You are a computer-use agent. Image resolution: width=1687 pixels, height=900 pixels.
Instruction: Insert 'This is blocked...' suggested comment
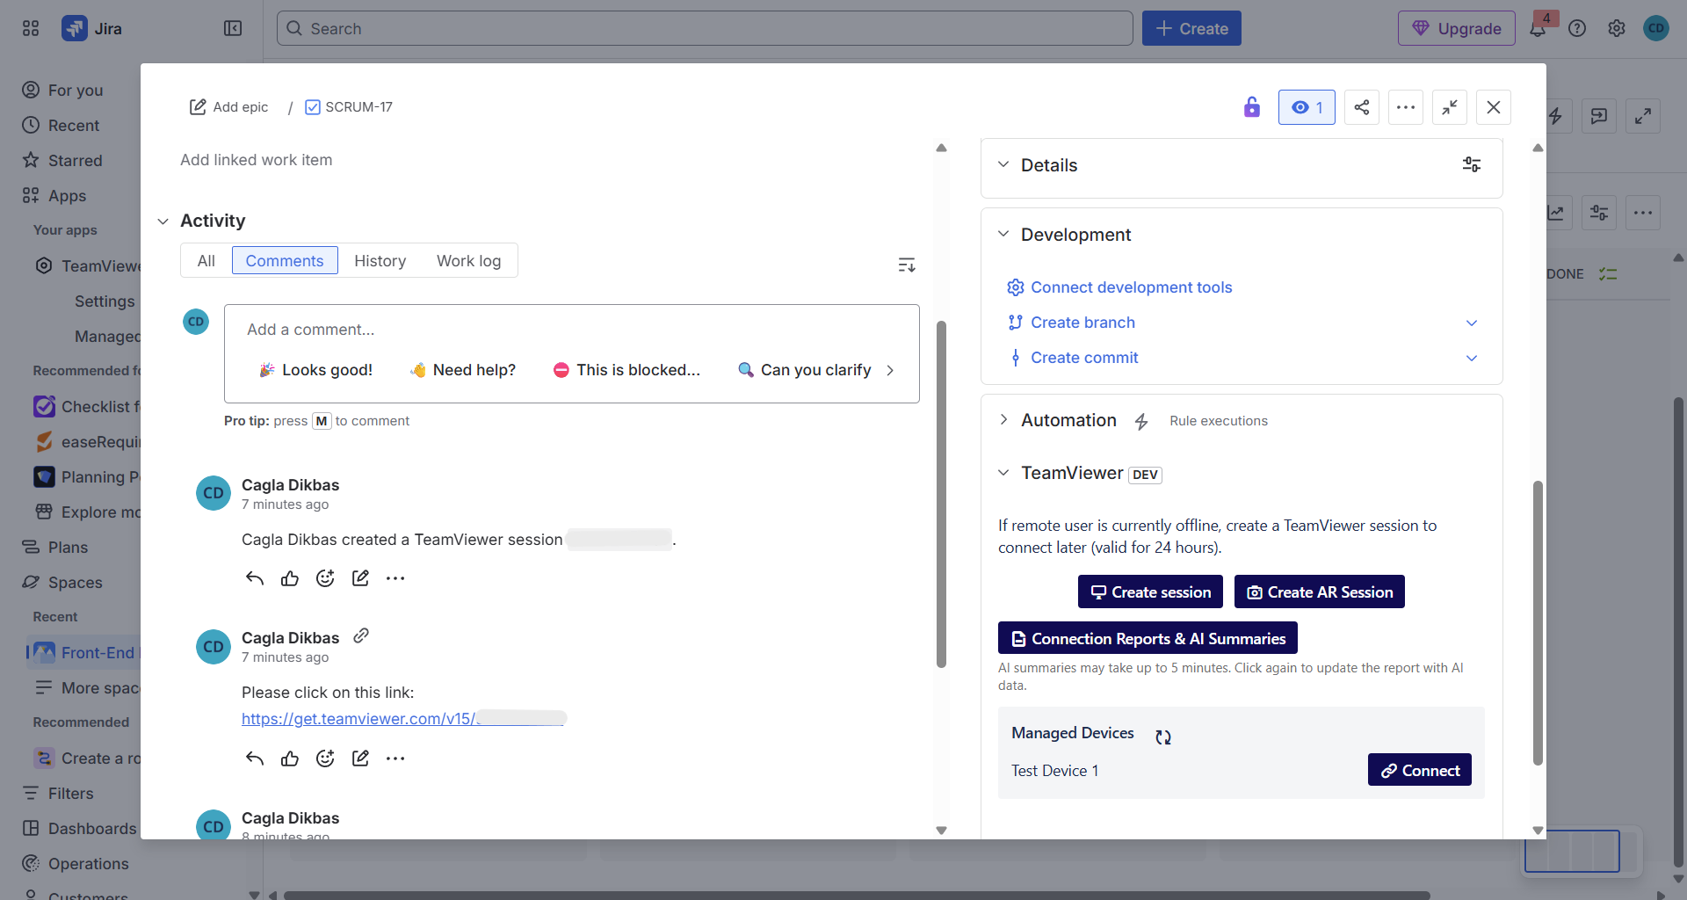click(x=627, y=370)
